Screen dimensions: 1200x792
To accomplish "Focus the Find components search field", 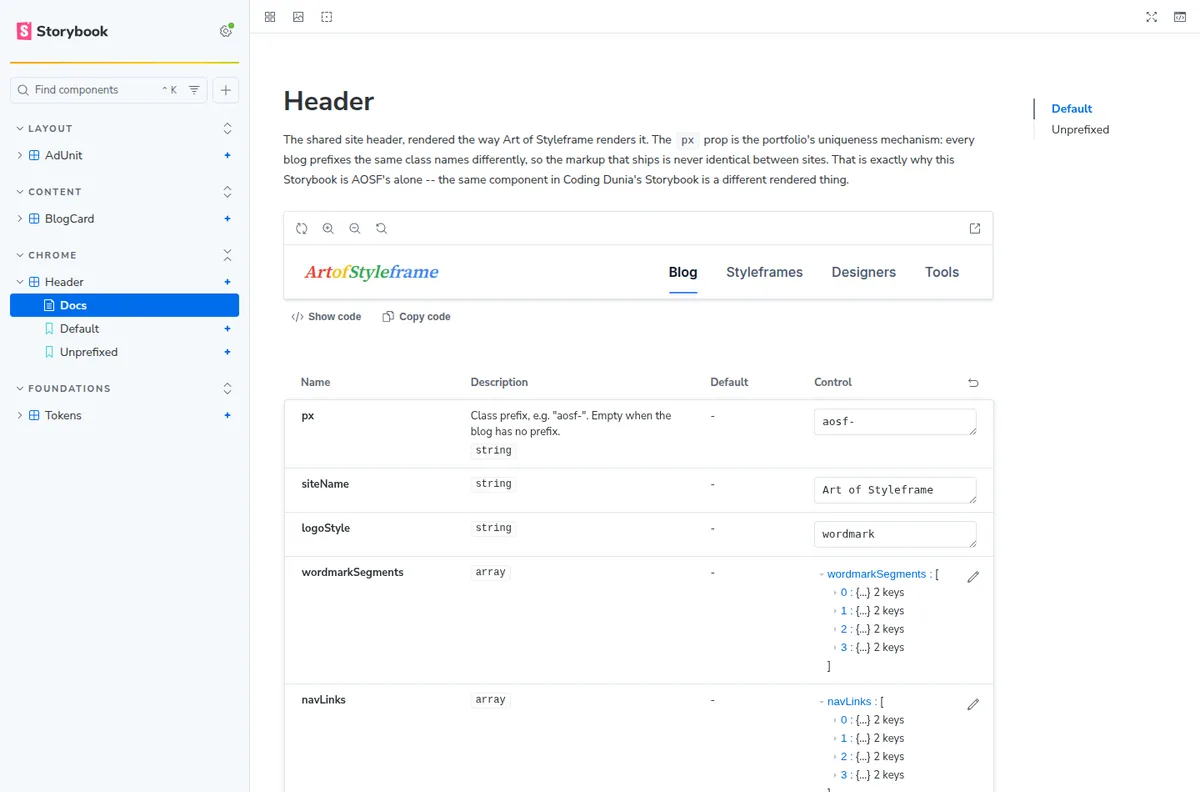I will pos(109,90).
